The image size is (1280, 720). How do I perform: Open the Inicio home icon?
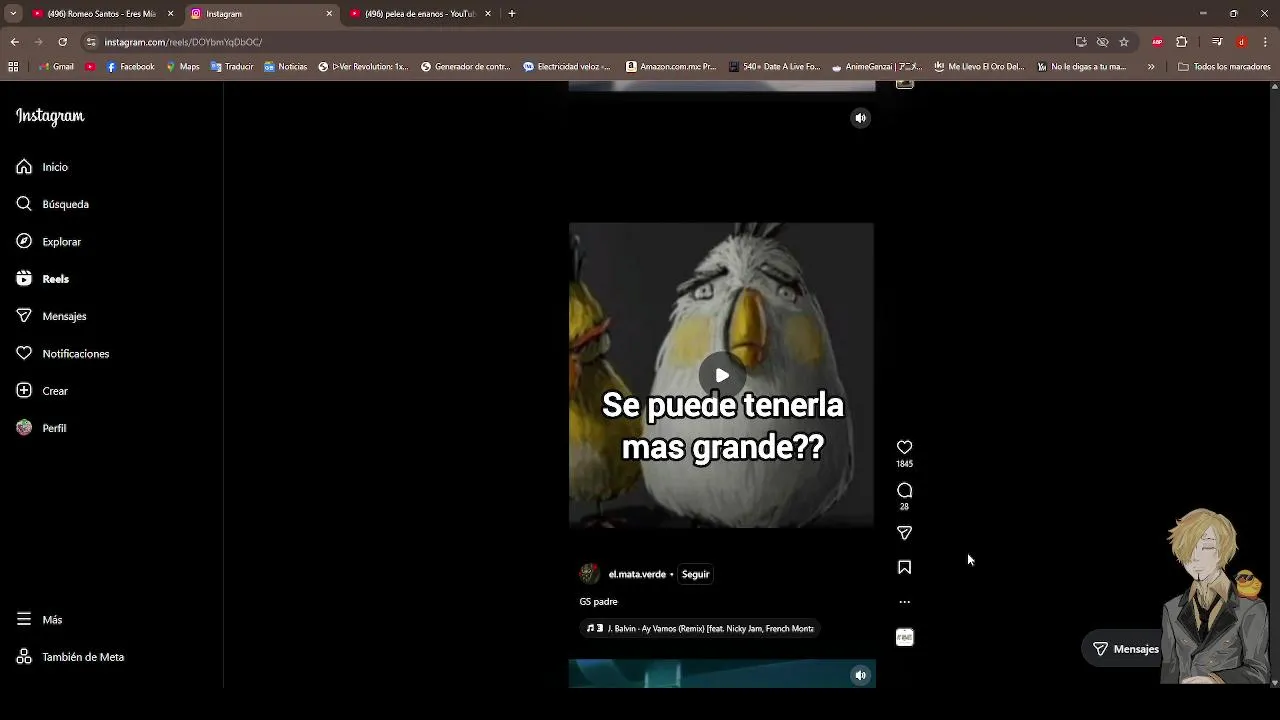(24, 167)
